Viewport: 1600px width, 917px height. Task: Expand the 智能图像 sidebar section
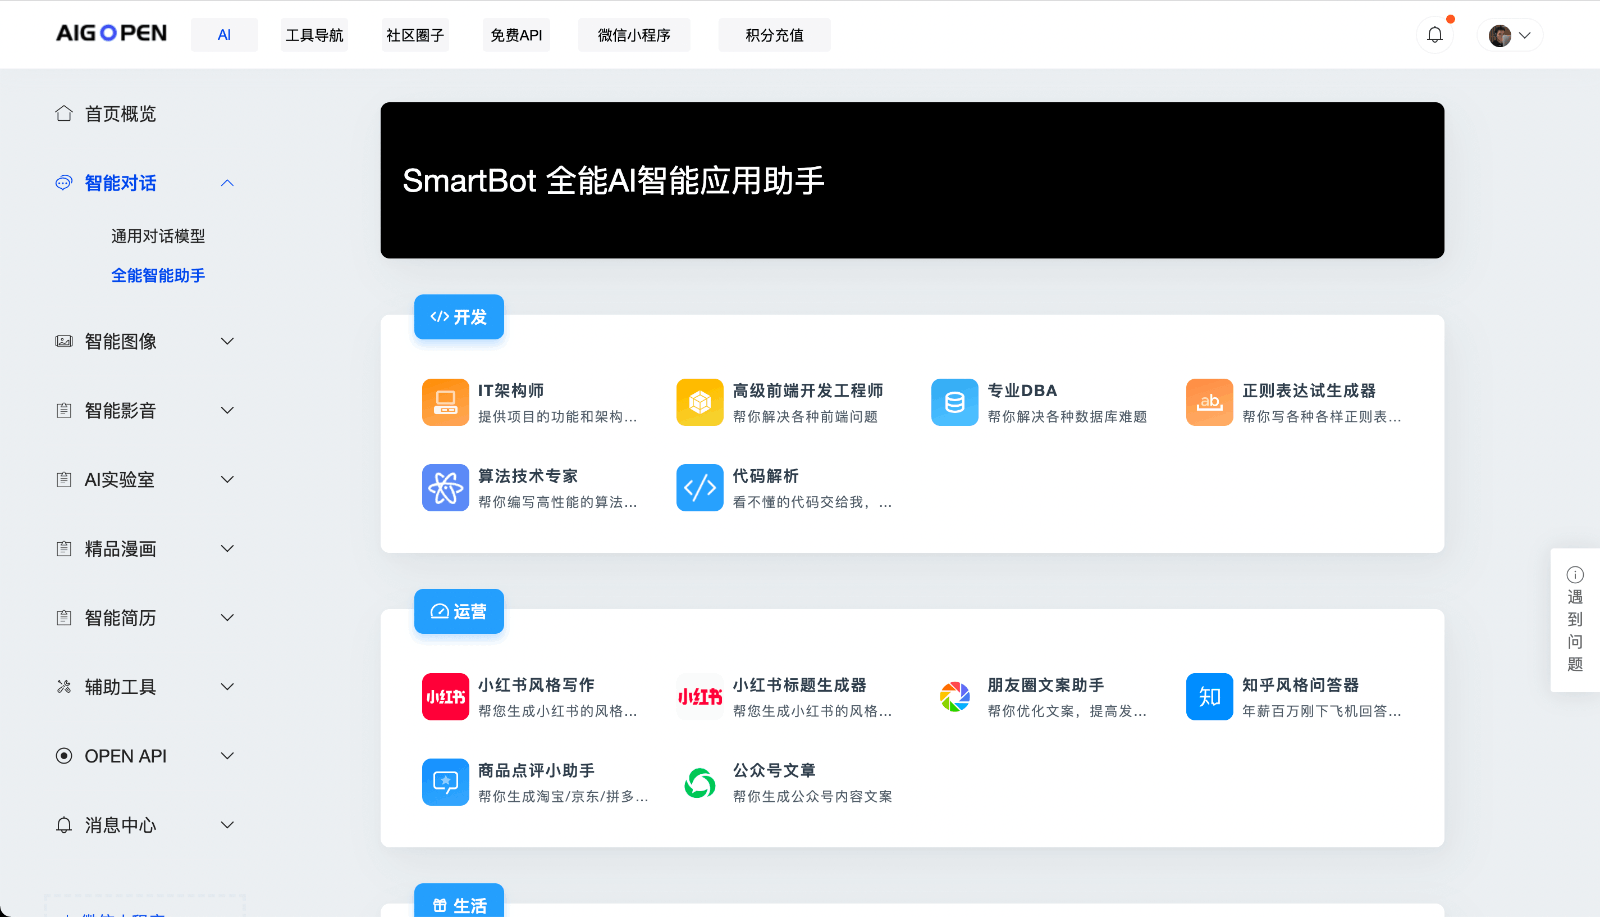tap(228, 341)
